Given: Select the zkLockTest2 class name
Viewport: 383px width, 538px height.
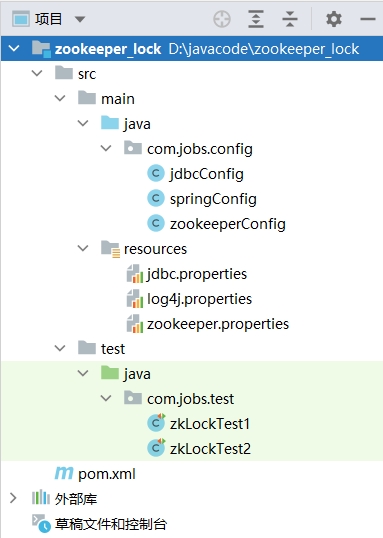Looking at the screenshot, I should (210, 449).
